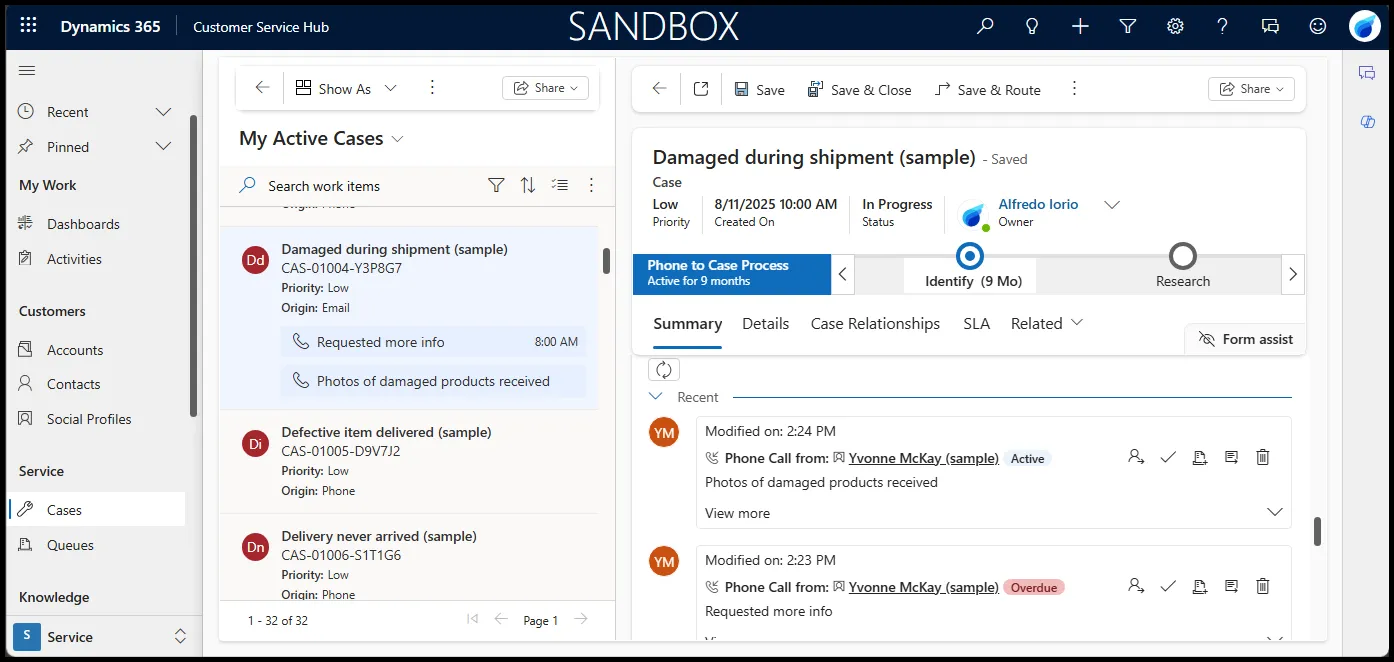1394x662 pixels.
Task: Collapse the site map hamburger menu
Action: pyautogui.click(x=27, y=70)
